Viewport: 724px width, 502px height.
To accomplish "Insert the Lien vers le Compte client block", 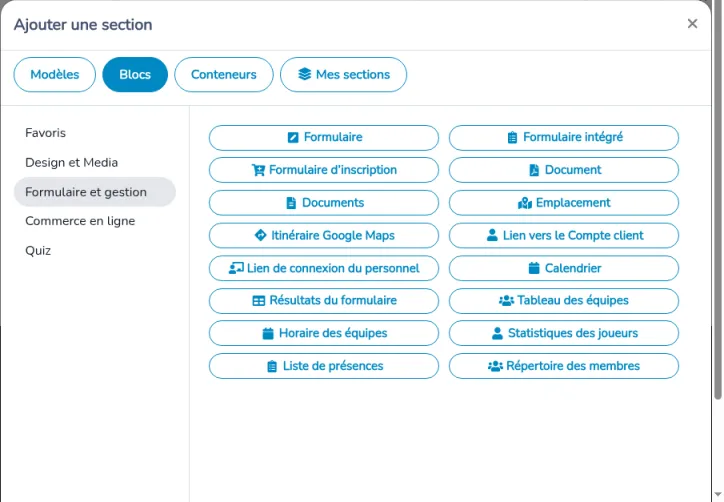I will click(564, 236).
